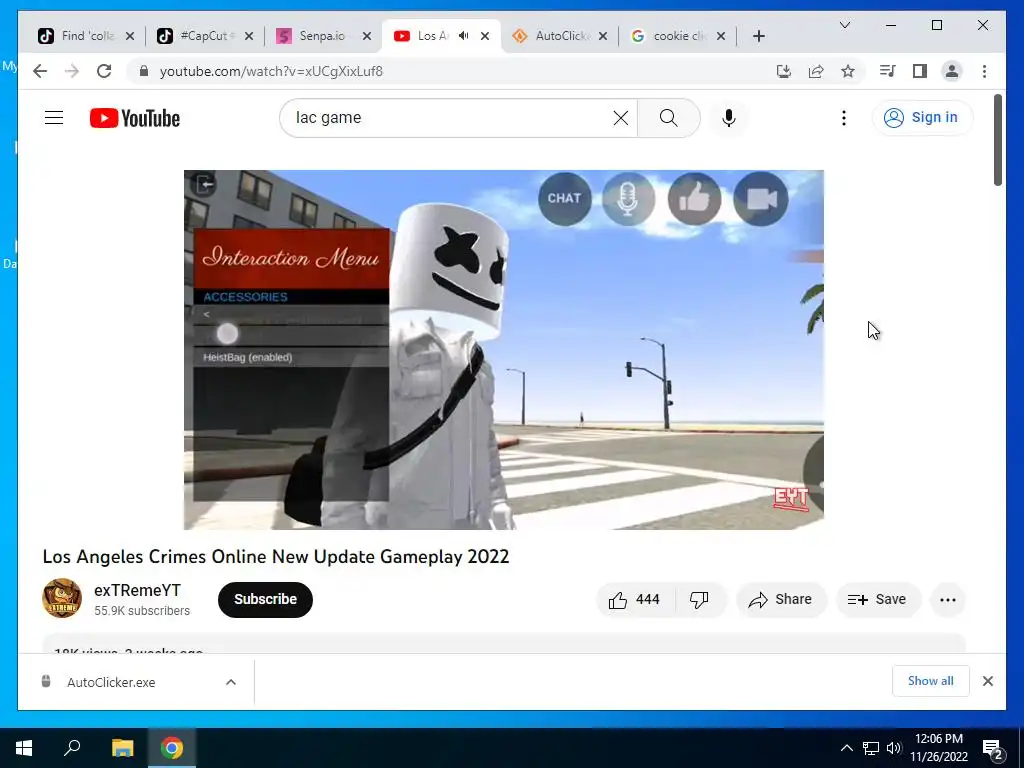Viewport: 1024px width, 768px height.
Task: Open File Explorer from the taskbar
Action: [123, 748]
